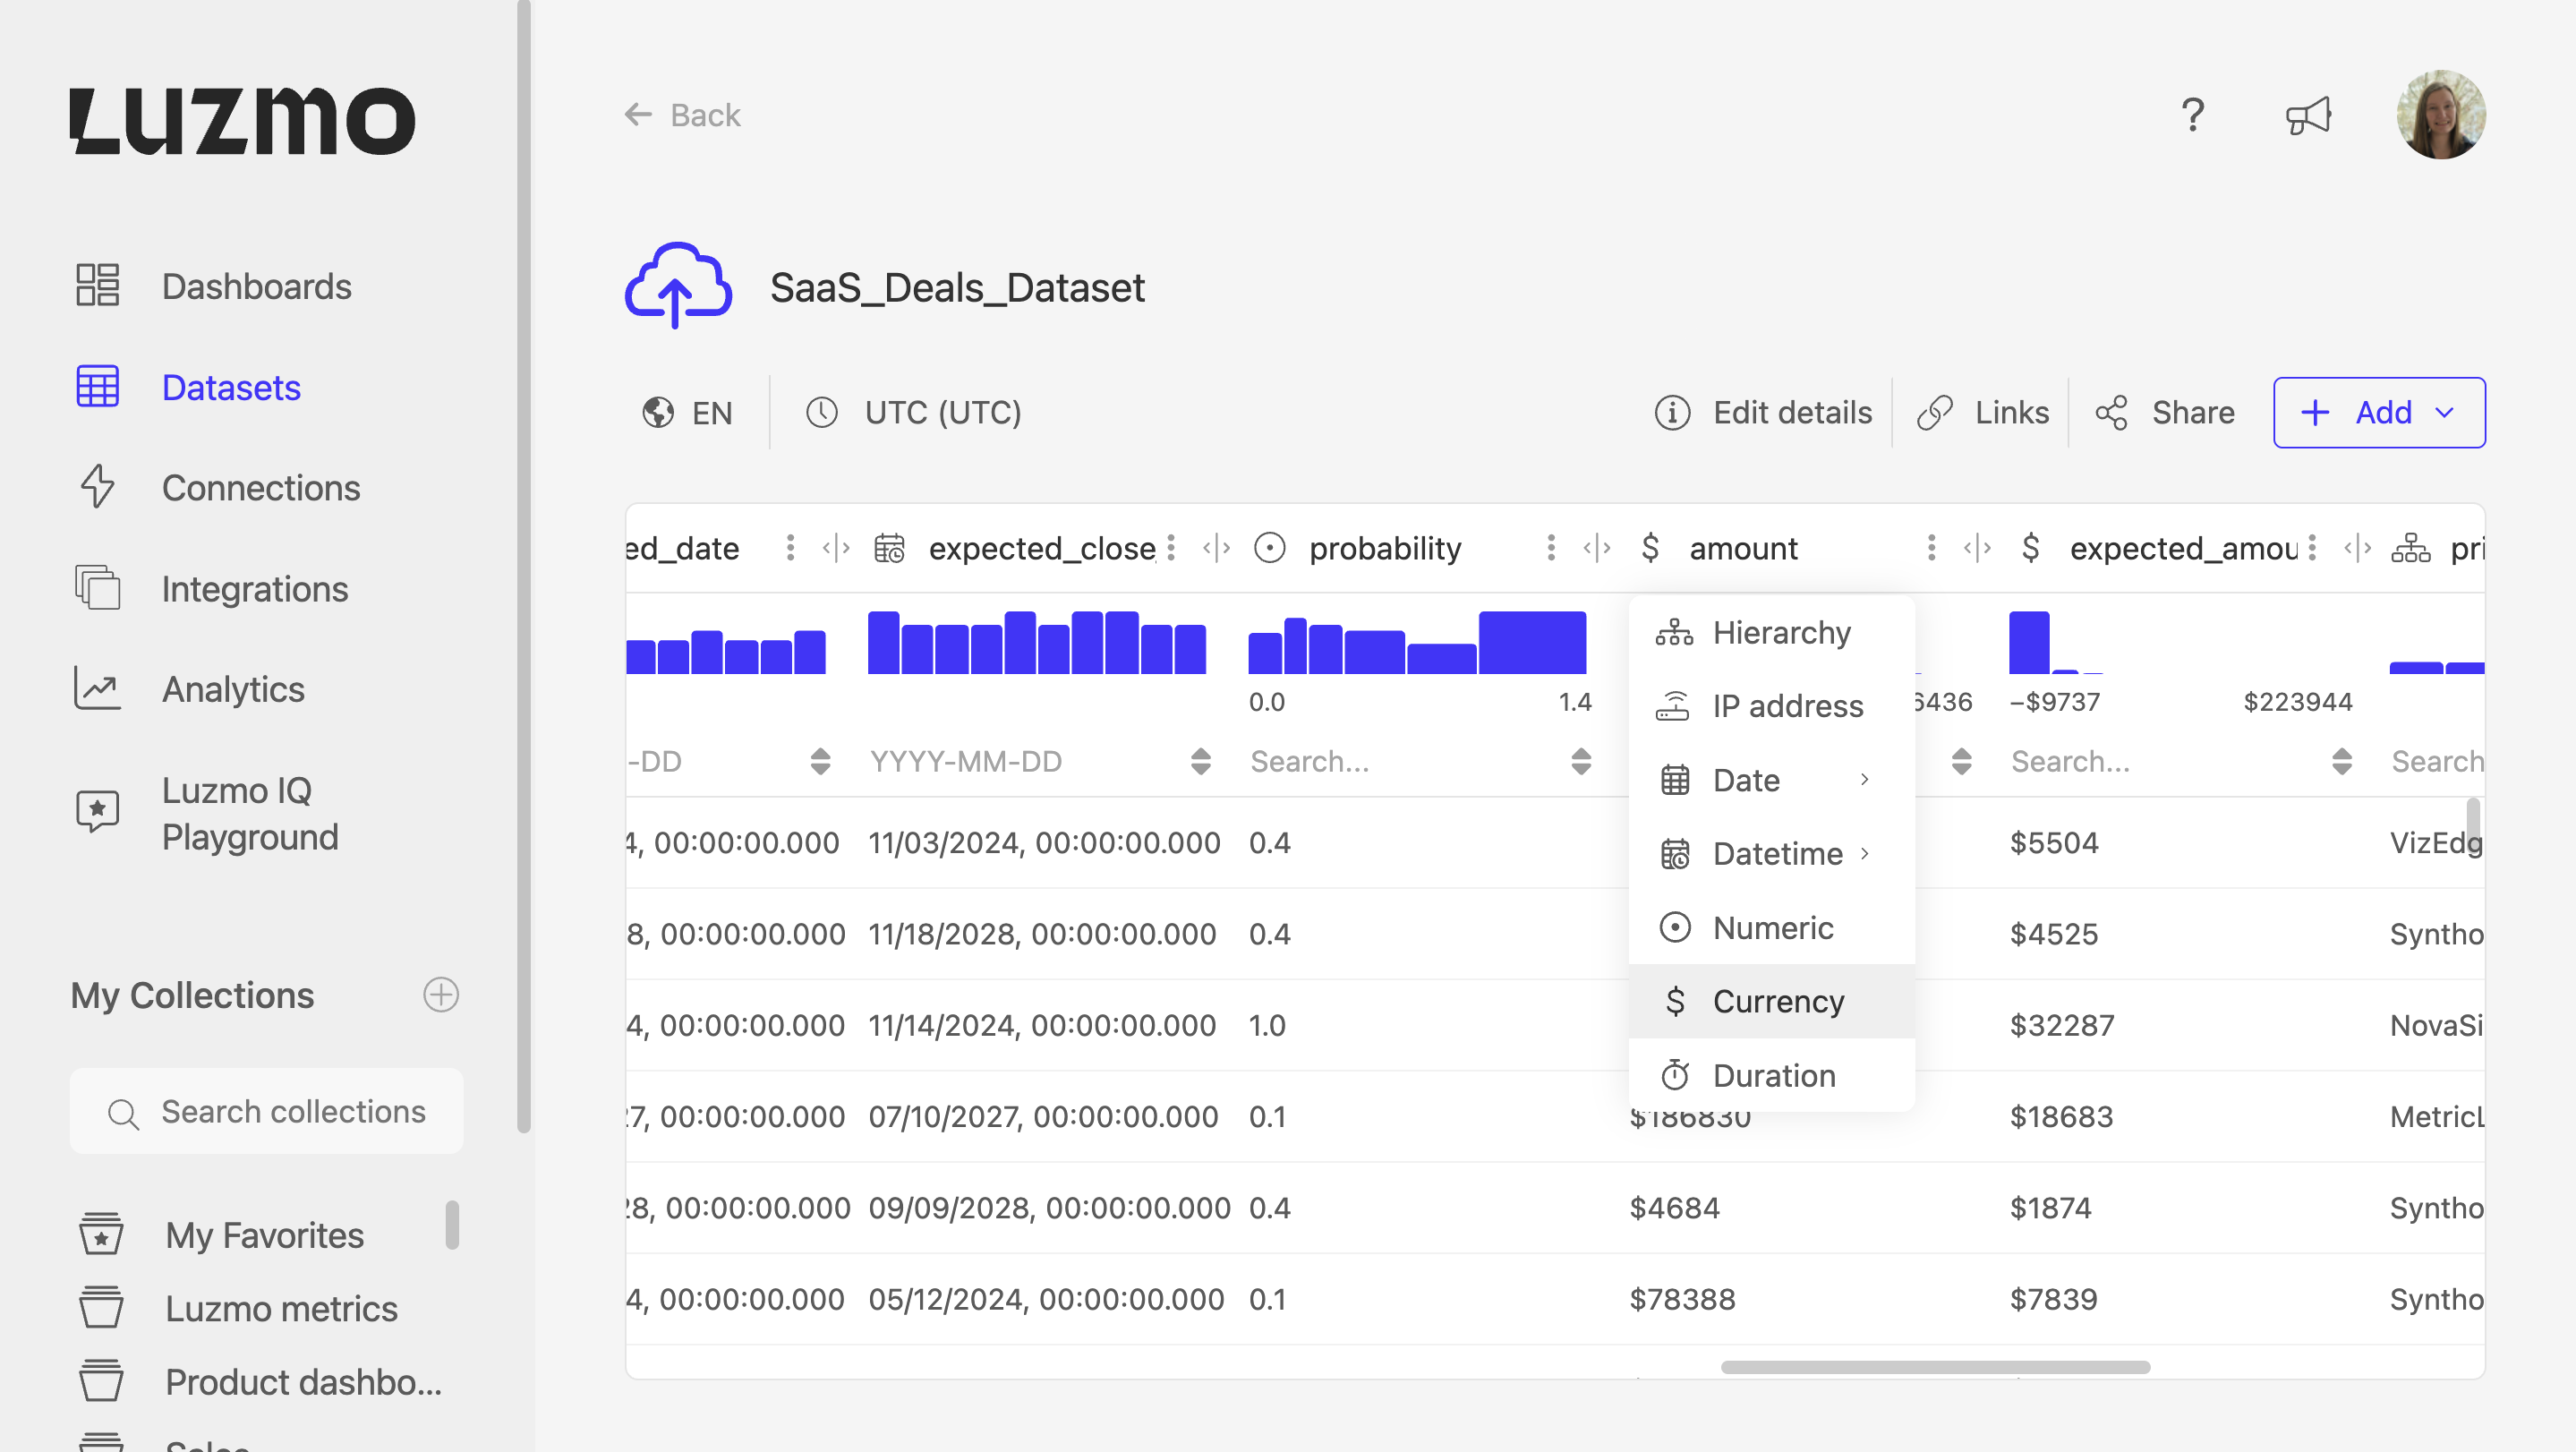
Task: Click the Analytics chart icon
Action: point(98,688)
